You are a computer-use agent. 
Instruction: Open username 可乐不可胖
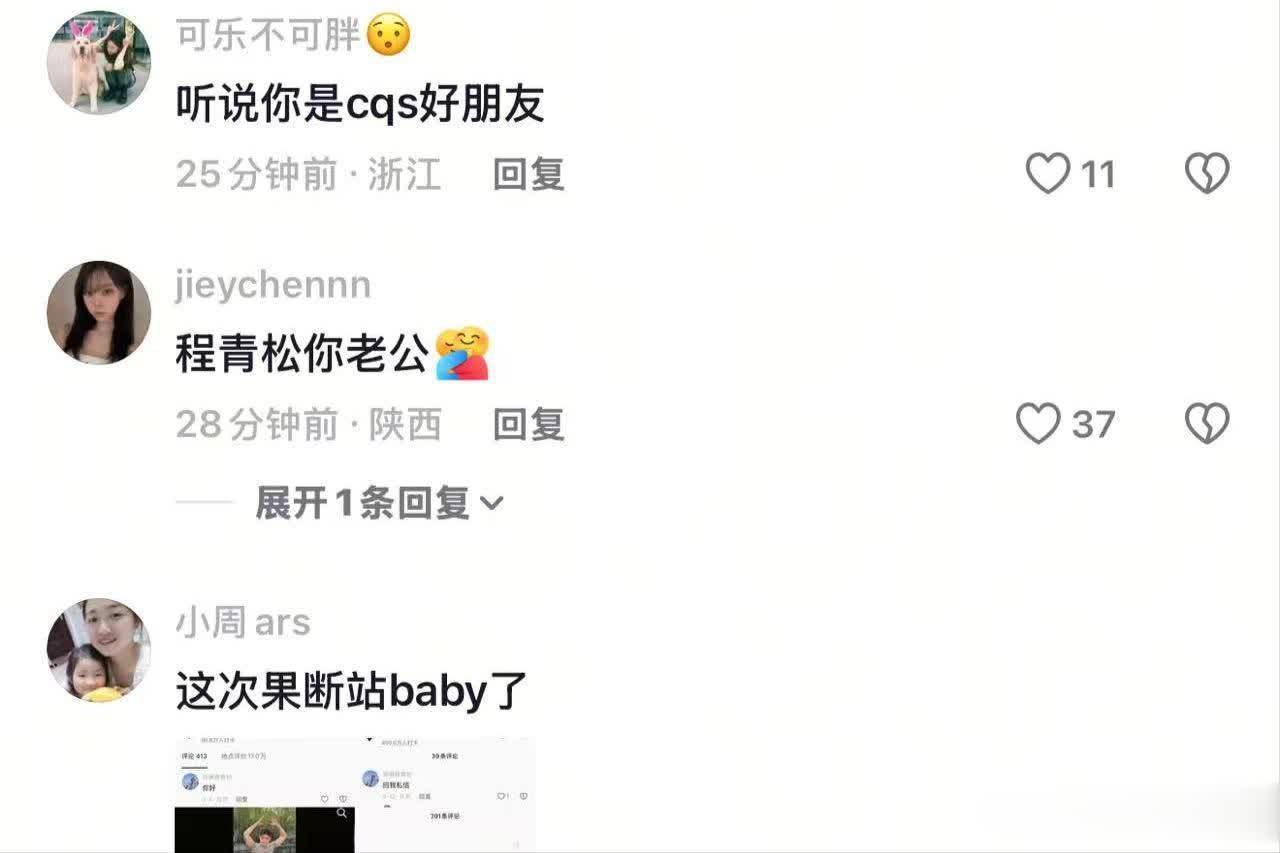tap(268, 36)
